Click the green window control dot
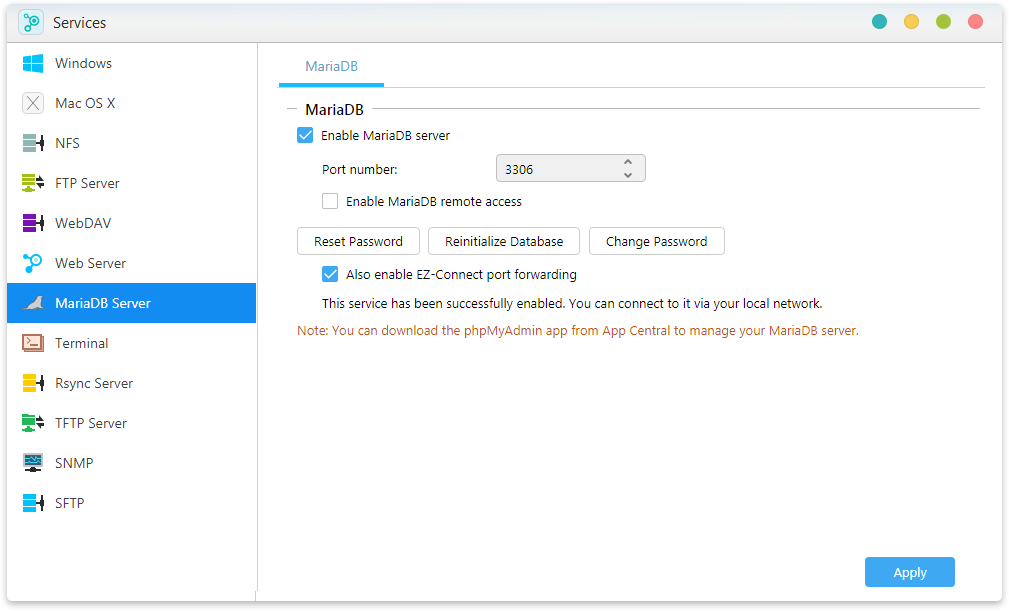This screenshot has width=1009, height=611. click(x=943, y=22)
